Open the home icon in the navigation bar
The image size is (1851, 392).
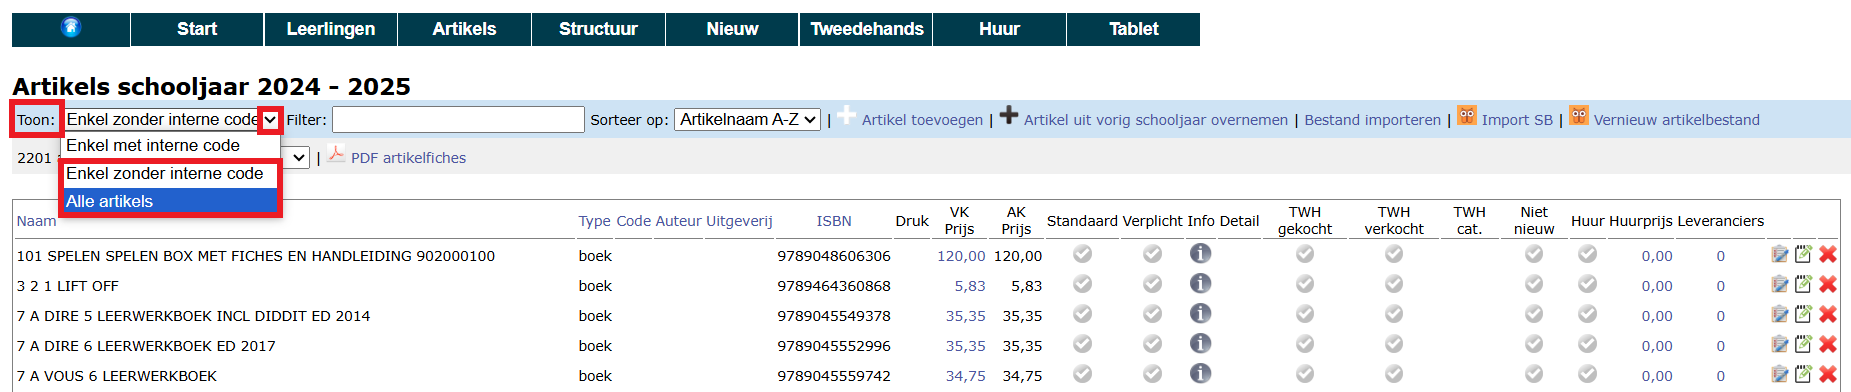point(70,27)
